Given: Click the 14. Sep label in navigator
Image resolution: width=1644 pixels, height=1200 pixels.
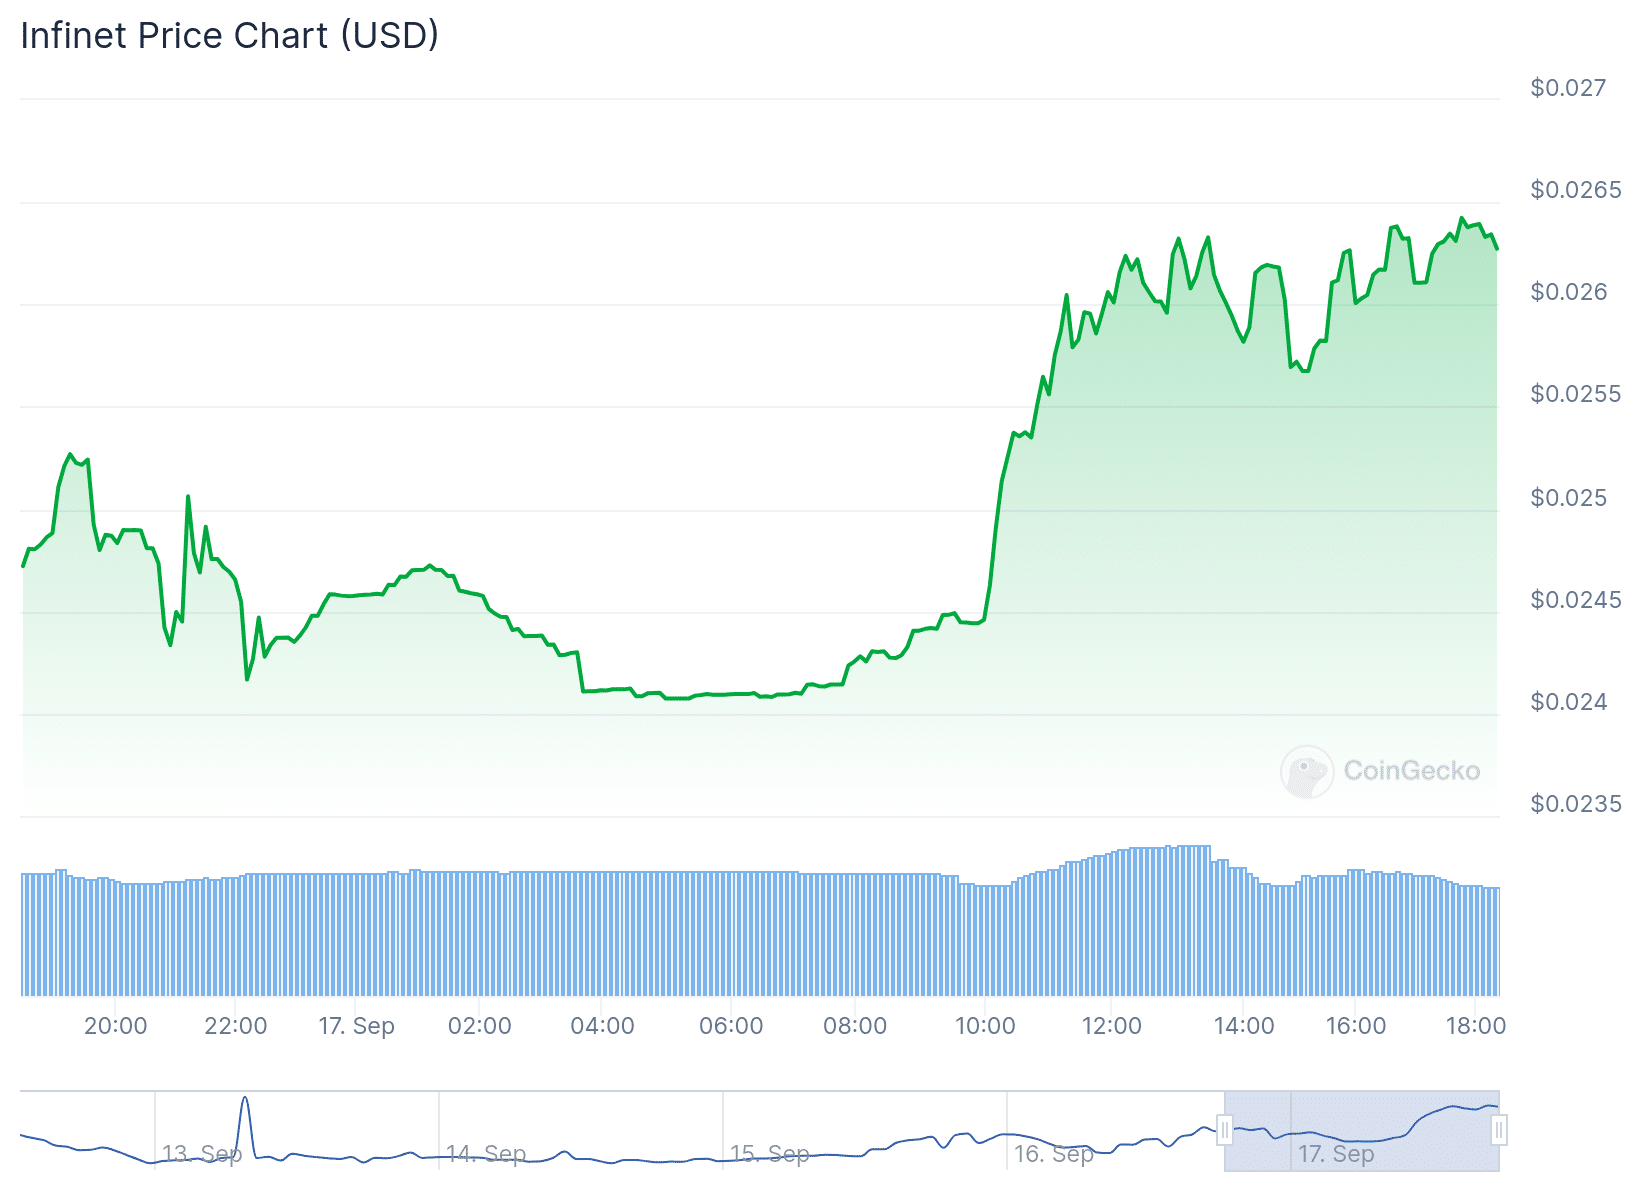Looking at the screenshot, I should point(486,1154).
